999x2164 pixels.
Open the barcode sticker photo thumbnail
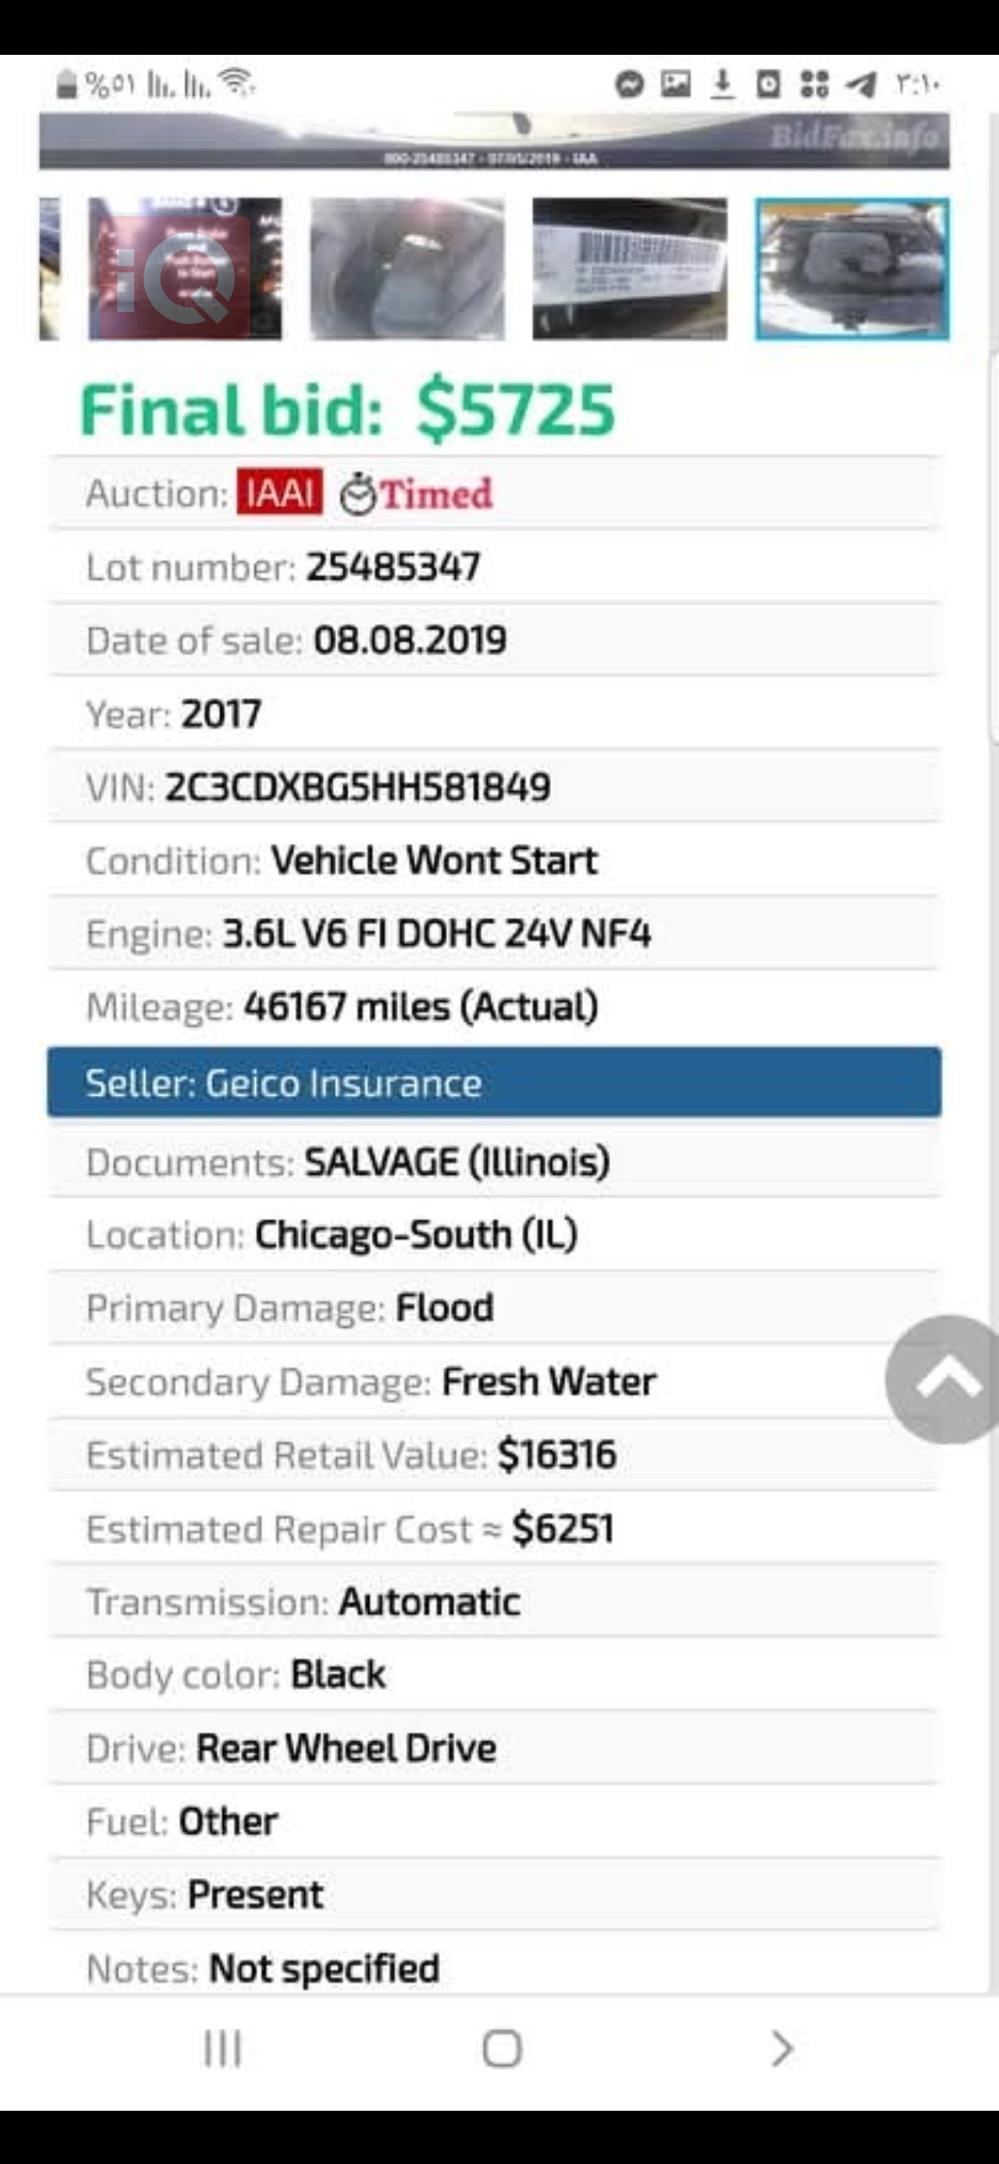point(630,269)
